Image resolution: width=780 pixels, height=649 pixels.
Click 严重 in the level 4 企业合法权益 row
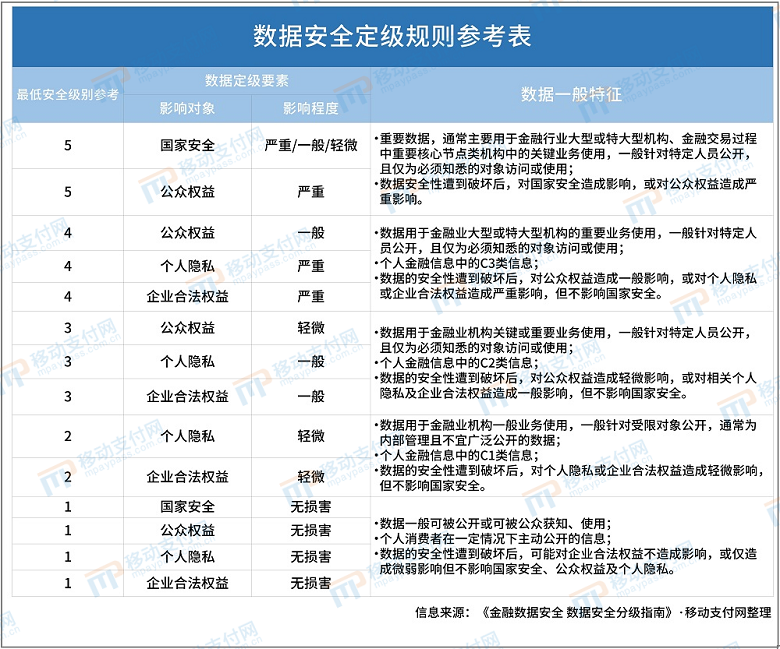(x=311, y=296)
